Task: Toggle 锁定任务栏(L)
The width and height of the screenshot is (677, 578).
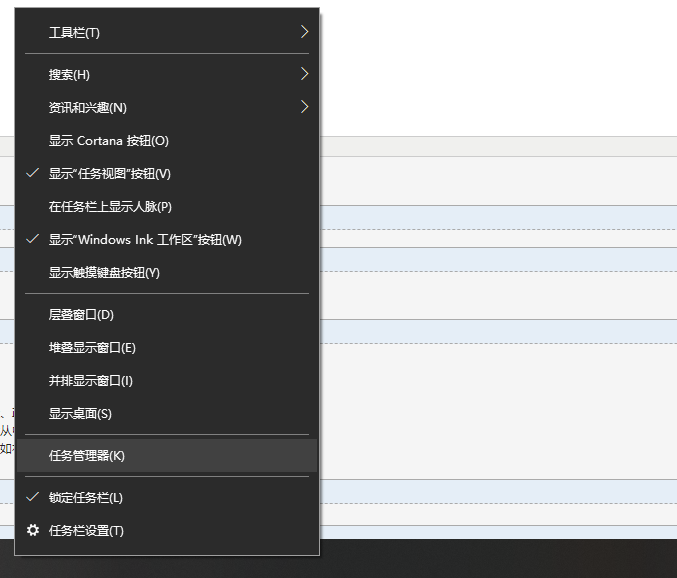Action: pos(167,497)
